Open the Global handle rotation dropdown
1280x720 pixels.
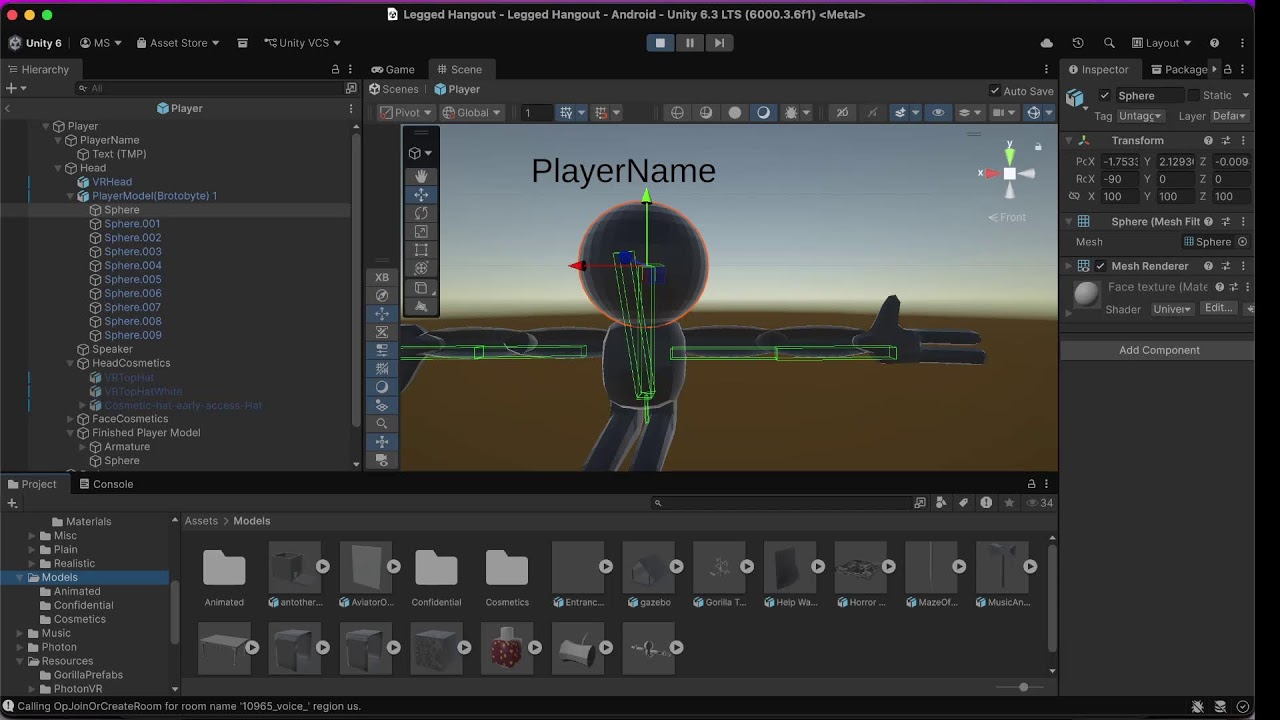click(472, 113)
